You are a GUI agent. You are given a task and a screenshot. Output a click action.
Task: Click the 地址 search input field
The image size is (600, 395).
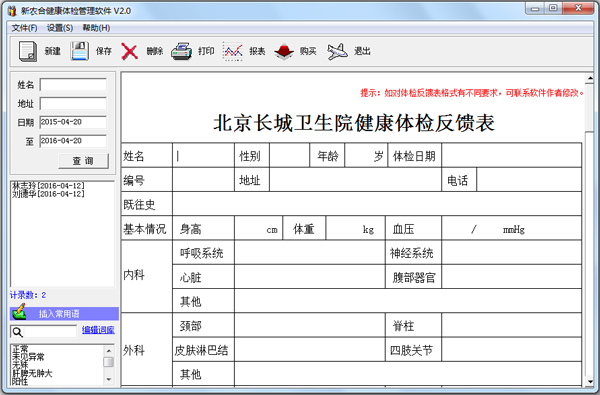[73, 104]
